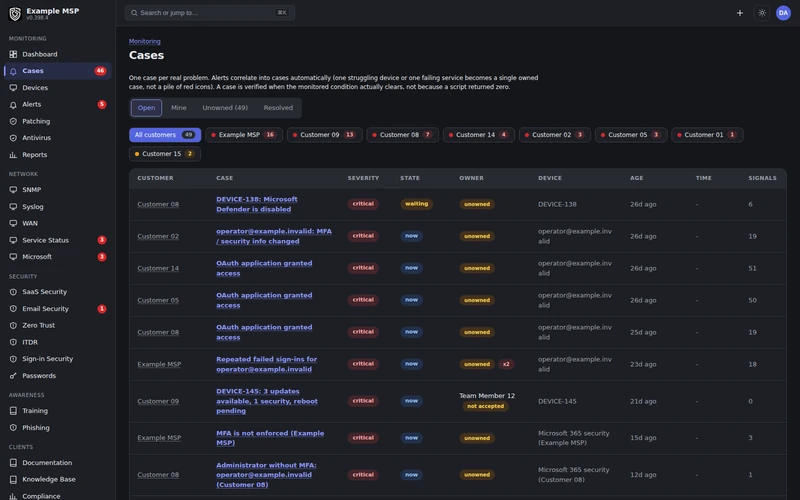Click the Monitoring breadcrumb link
800x500 pixels.
pyautogui.click(x=144, y=41)
